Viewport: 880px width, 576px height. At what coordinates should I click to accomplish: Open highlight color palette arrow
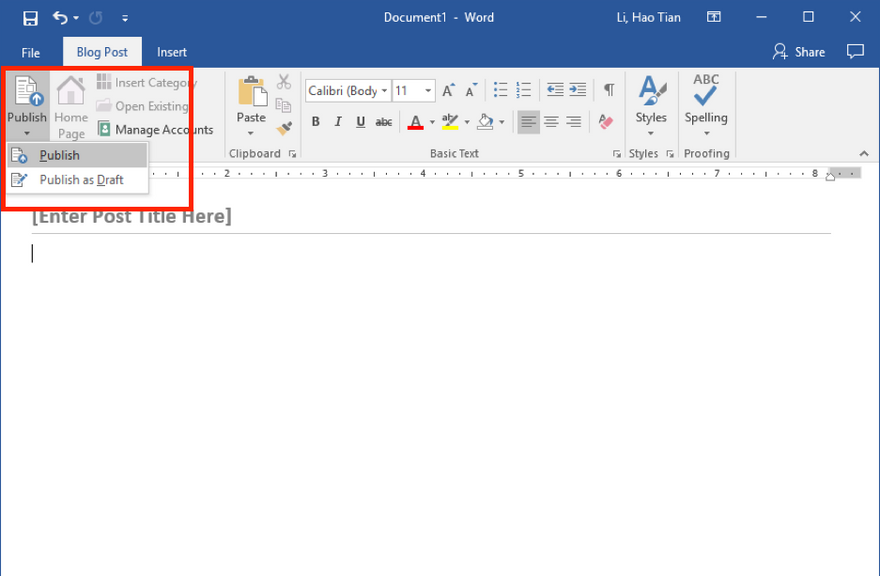click(x=467, y=122)
